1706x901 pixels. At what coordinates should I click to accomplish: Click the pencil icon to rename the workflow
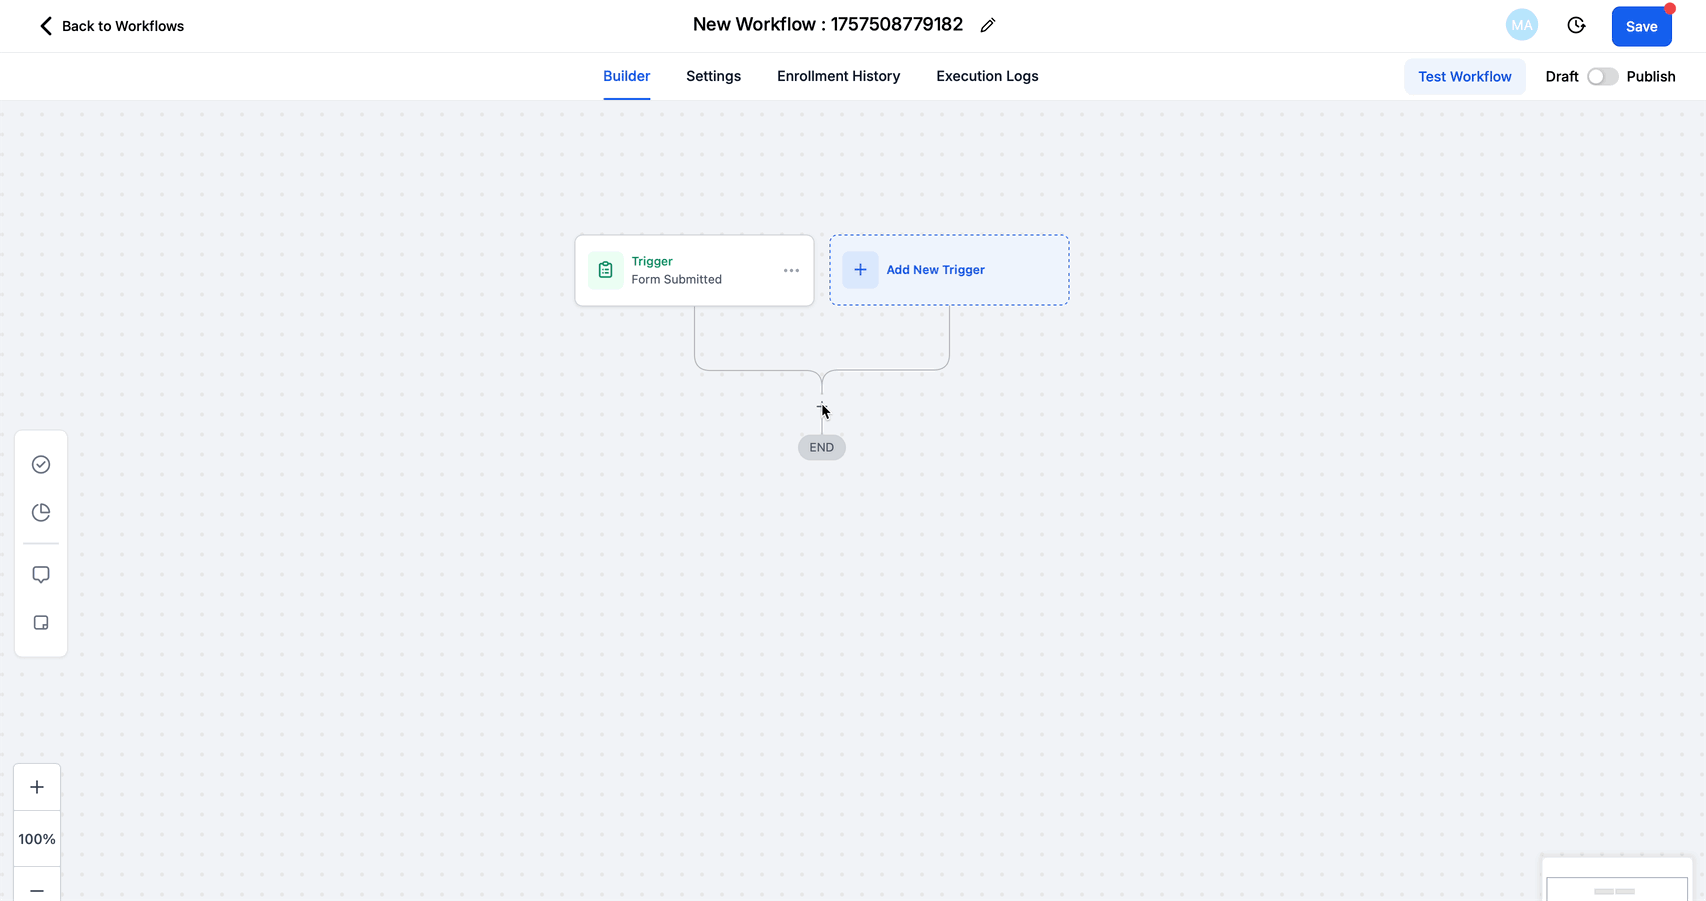point(988,24)
